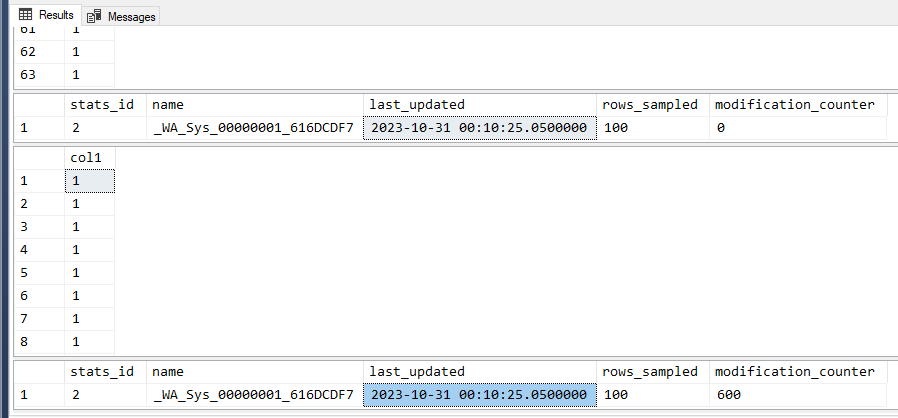Click the Results grid icon
This screenshot has height=418, width=898.
coord(26,16)
